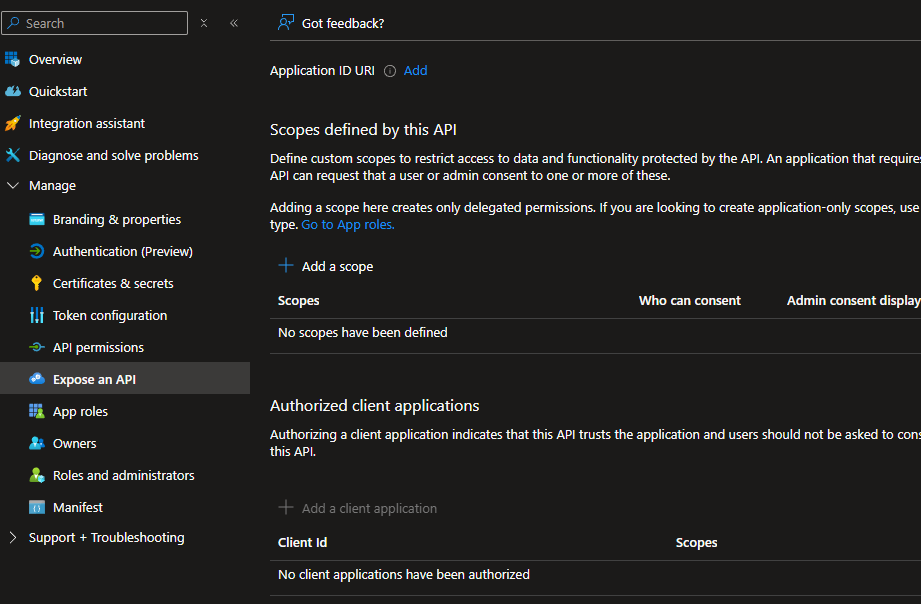Click the Token configuration bars icon
The width and height of the screenshot is (921, 604).
36,316
